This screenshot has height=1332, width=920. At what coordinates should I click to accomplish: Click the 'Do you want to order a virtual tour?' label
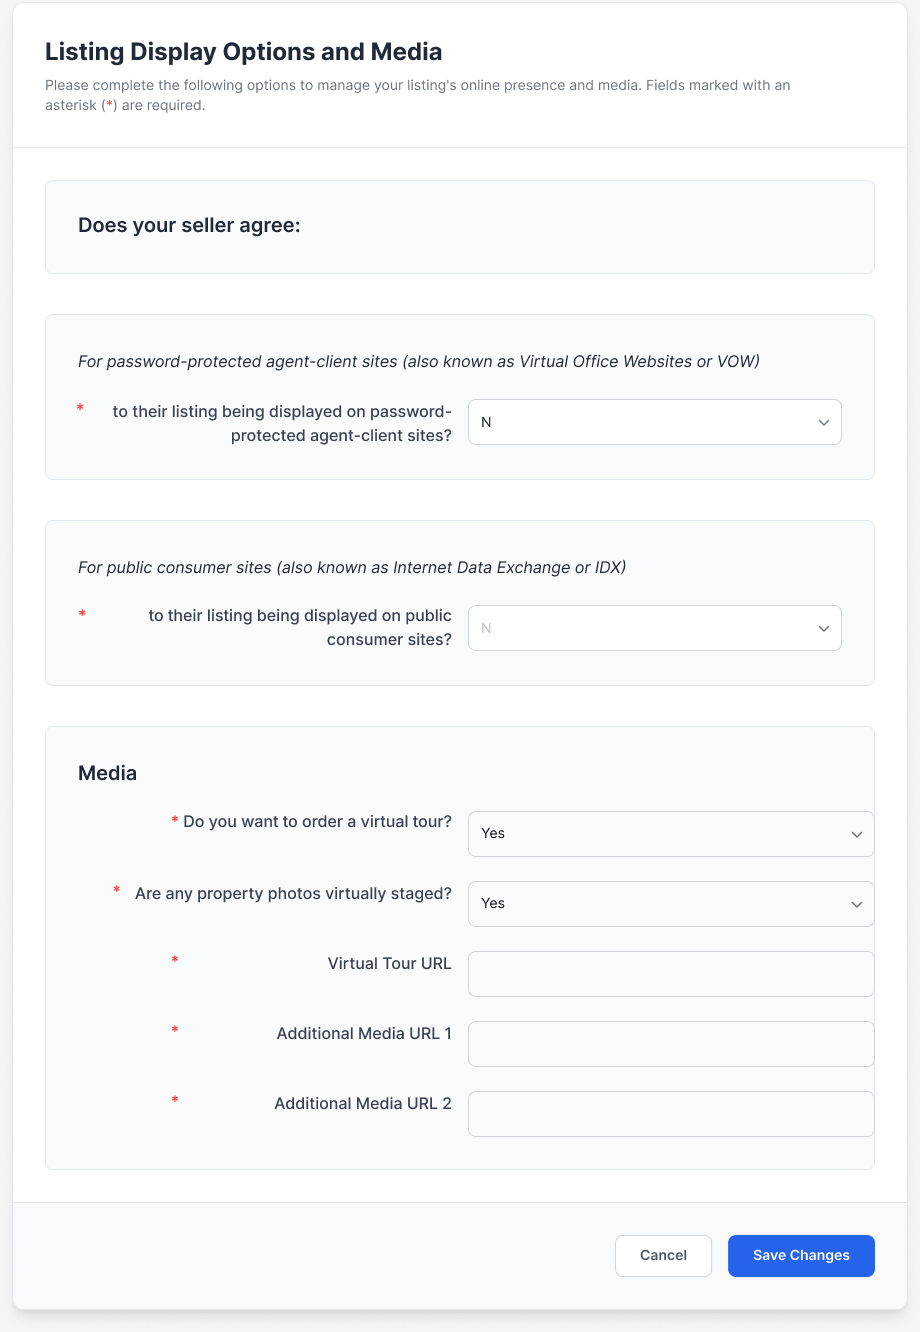point(317,822)
